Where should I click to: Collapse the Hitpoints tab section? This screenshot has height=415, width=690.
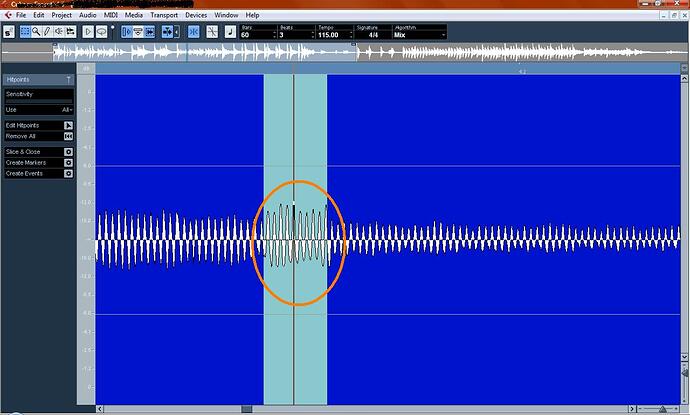[39, 80]
